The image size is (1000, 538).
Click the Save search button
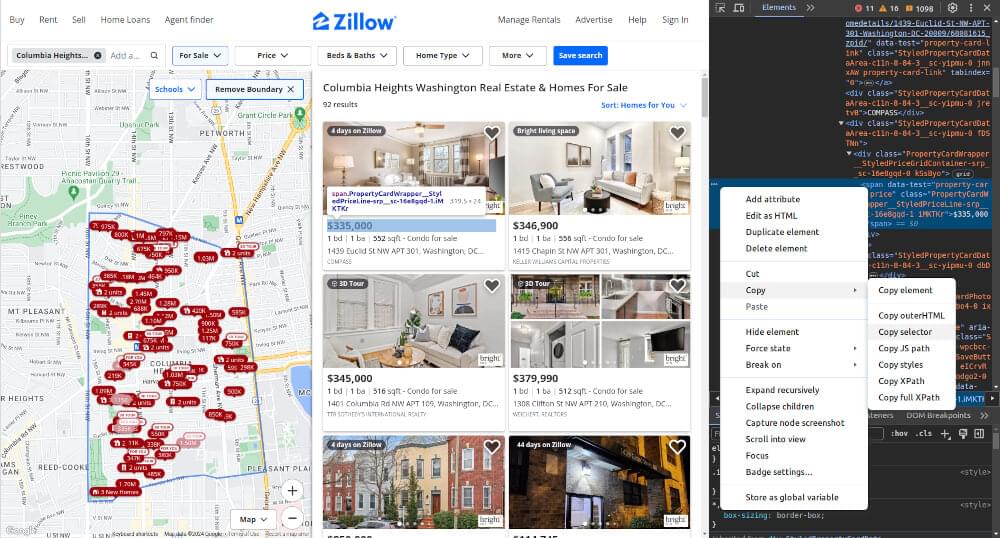tap(580, 55)
